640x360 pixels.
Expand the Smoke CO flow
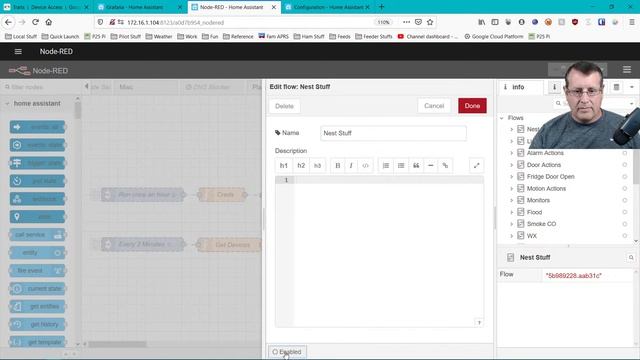[x=511, y=224]
